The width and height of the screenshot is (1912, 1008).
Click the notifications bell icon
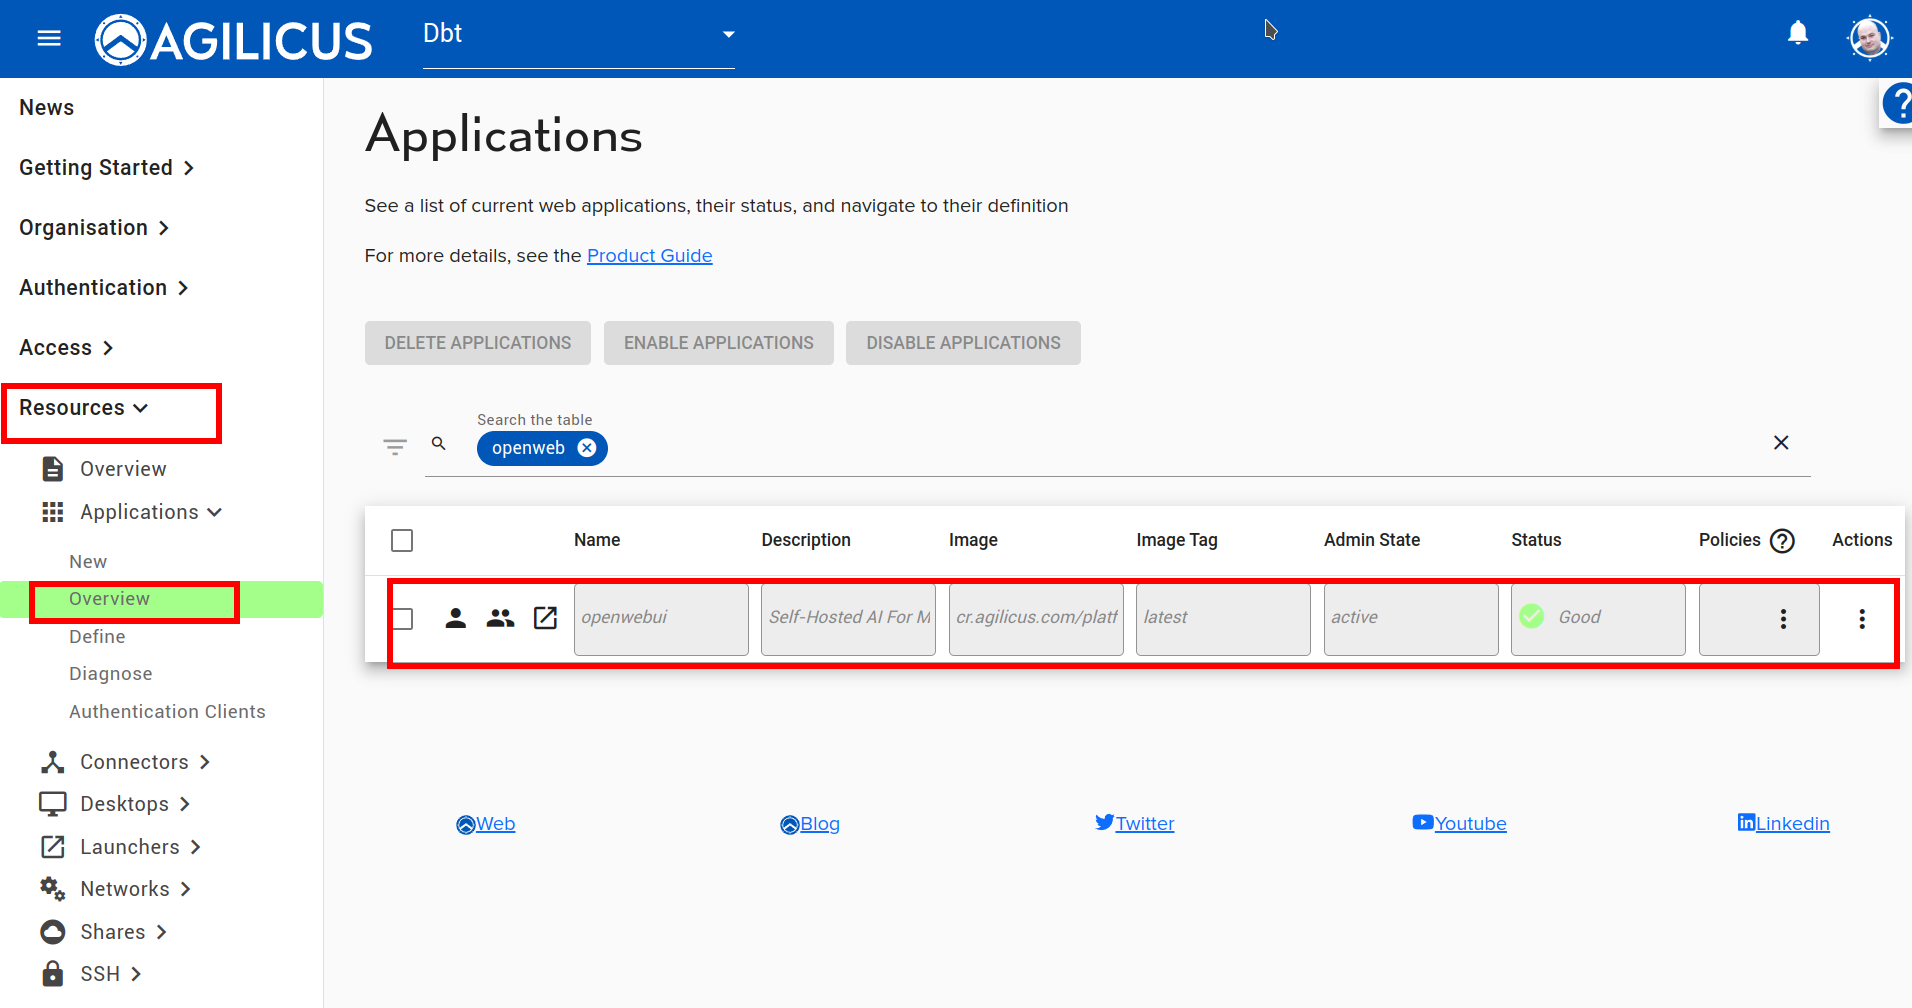(x=1797, y=34)
